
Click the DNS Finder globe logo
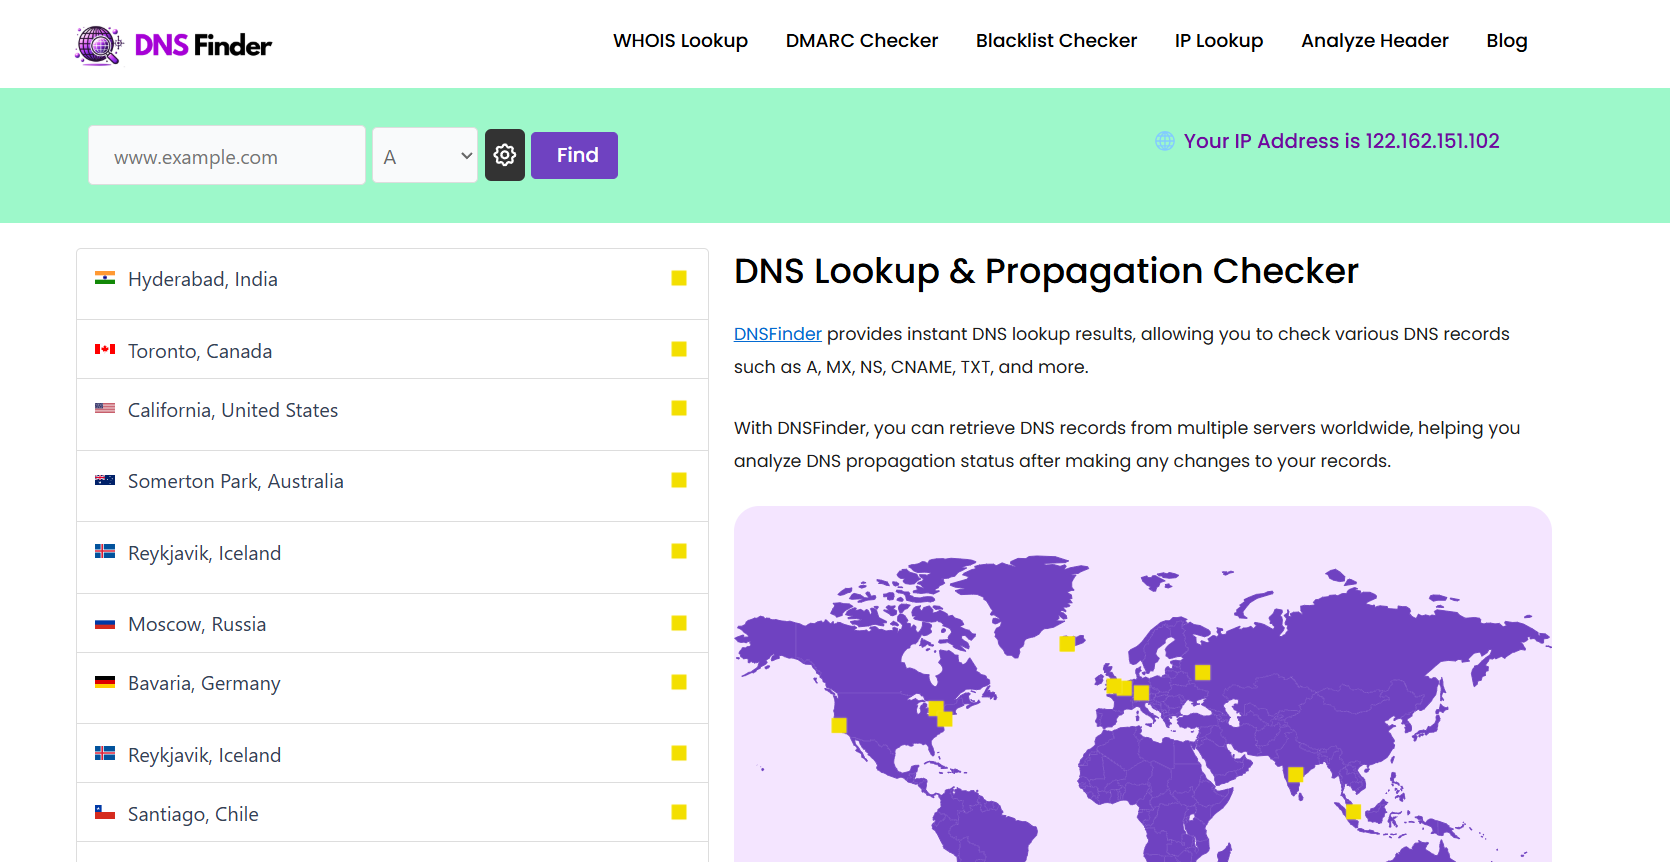99,45
